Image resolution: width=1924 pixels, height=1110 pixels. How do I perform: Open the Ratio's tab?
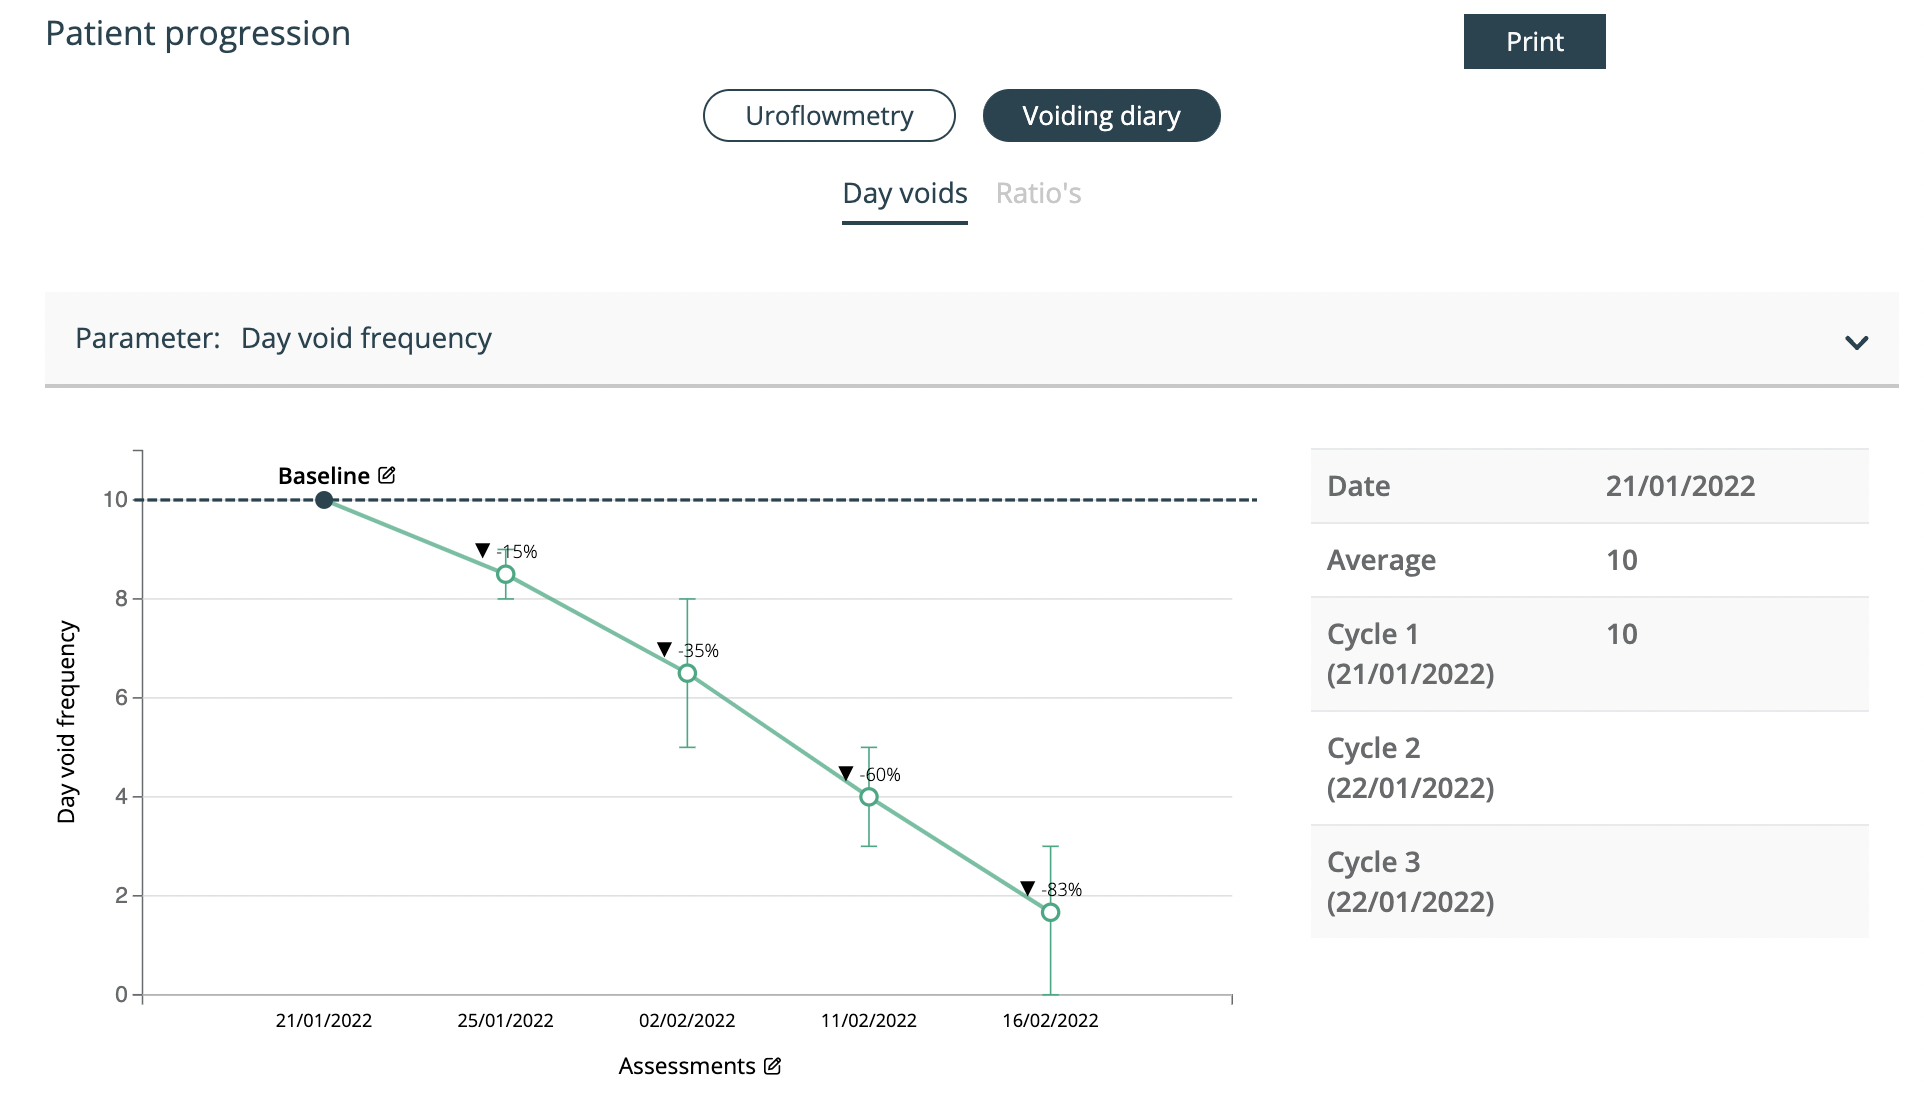(1038, 194)
